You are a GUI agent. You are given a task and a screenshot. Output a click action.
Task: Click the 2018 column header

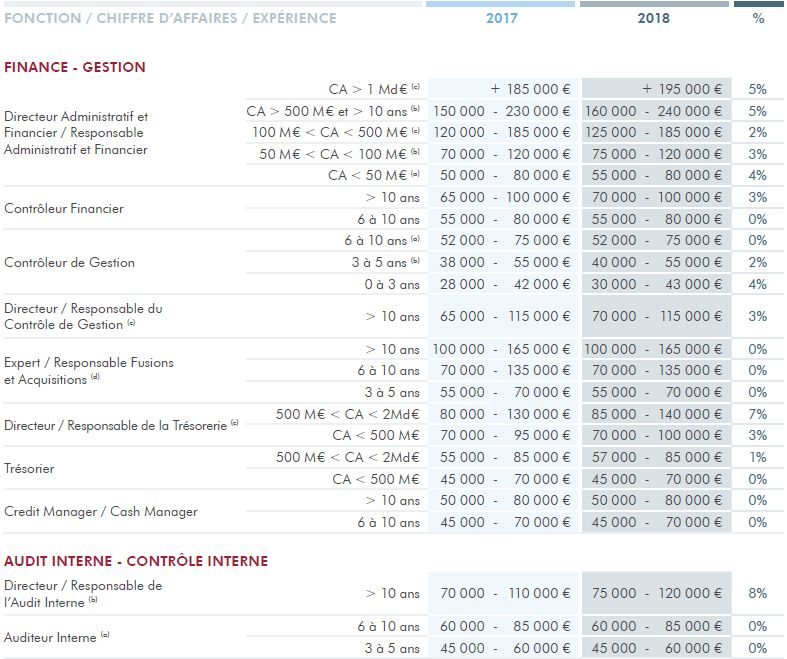653,18
